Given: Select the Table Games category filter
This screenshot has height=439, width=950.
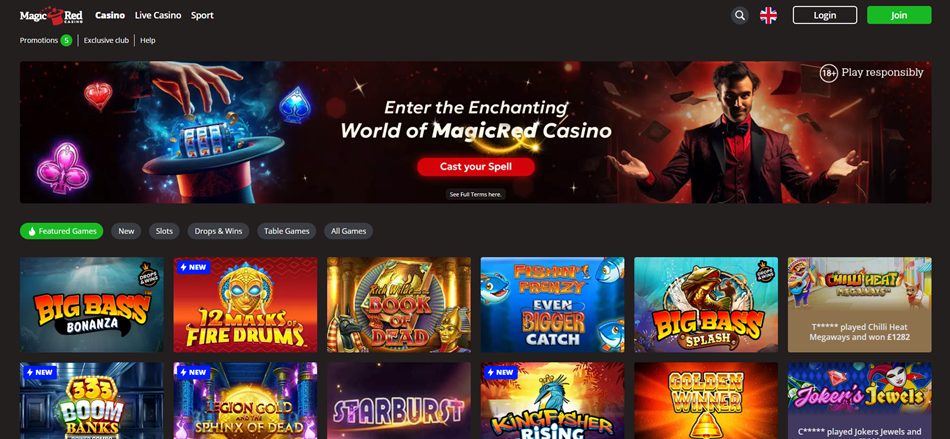Looking at the screenshot, I should (x=287, y=231).
